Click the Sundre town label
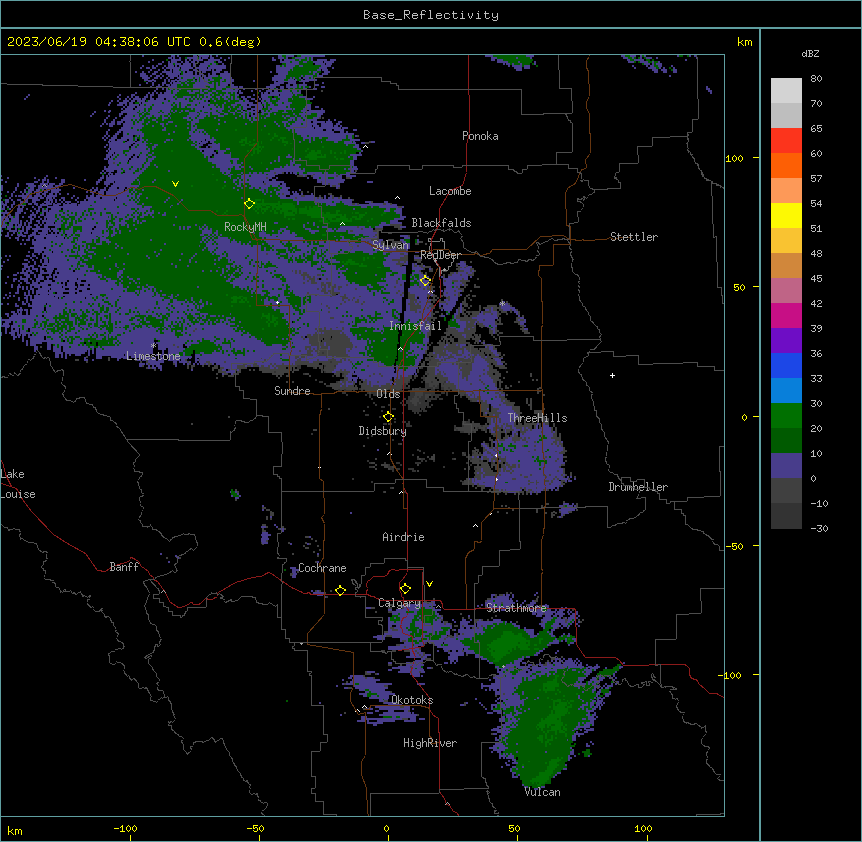Image resolution: width=862 pixels, height=842 pixels. (x=292, y=391)
